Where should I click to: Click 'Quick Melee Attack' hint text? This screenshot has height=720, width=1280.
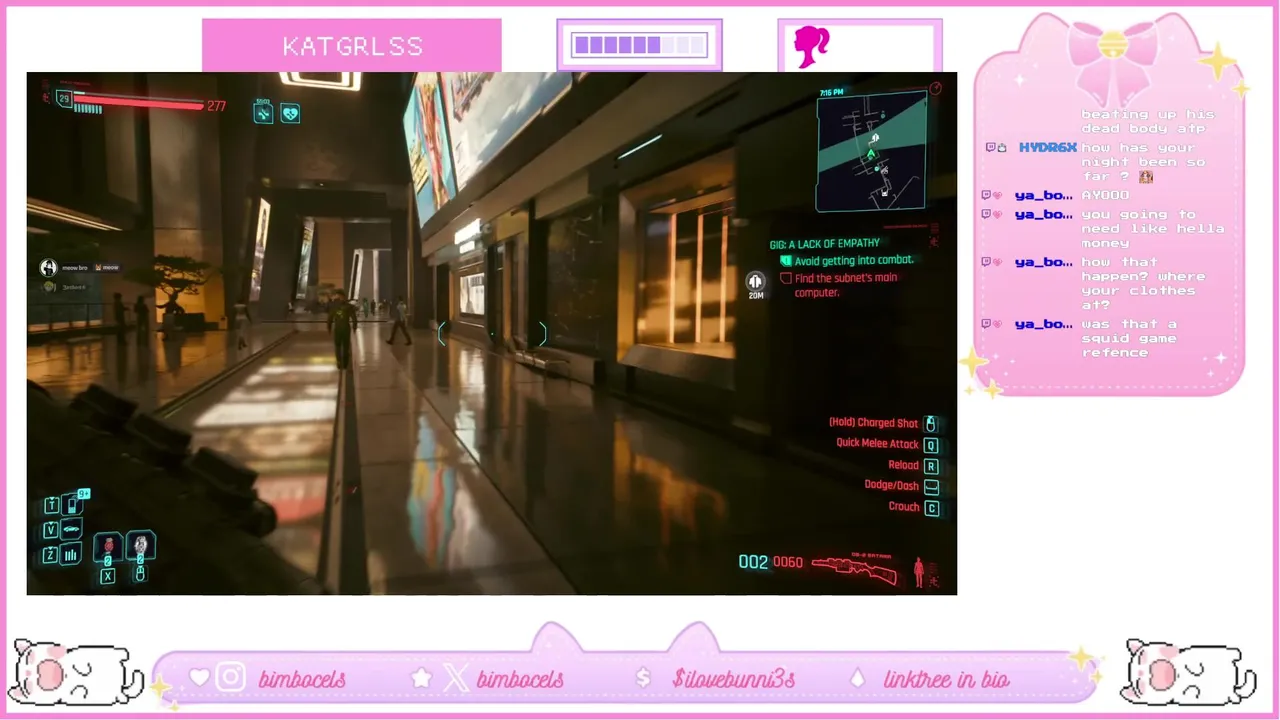[877, 444]
